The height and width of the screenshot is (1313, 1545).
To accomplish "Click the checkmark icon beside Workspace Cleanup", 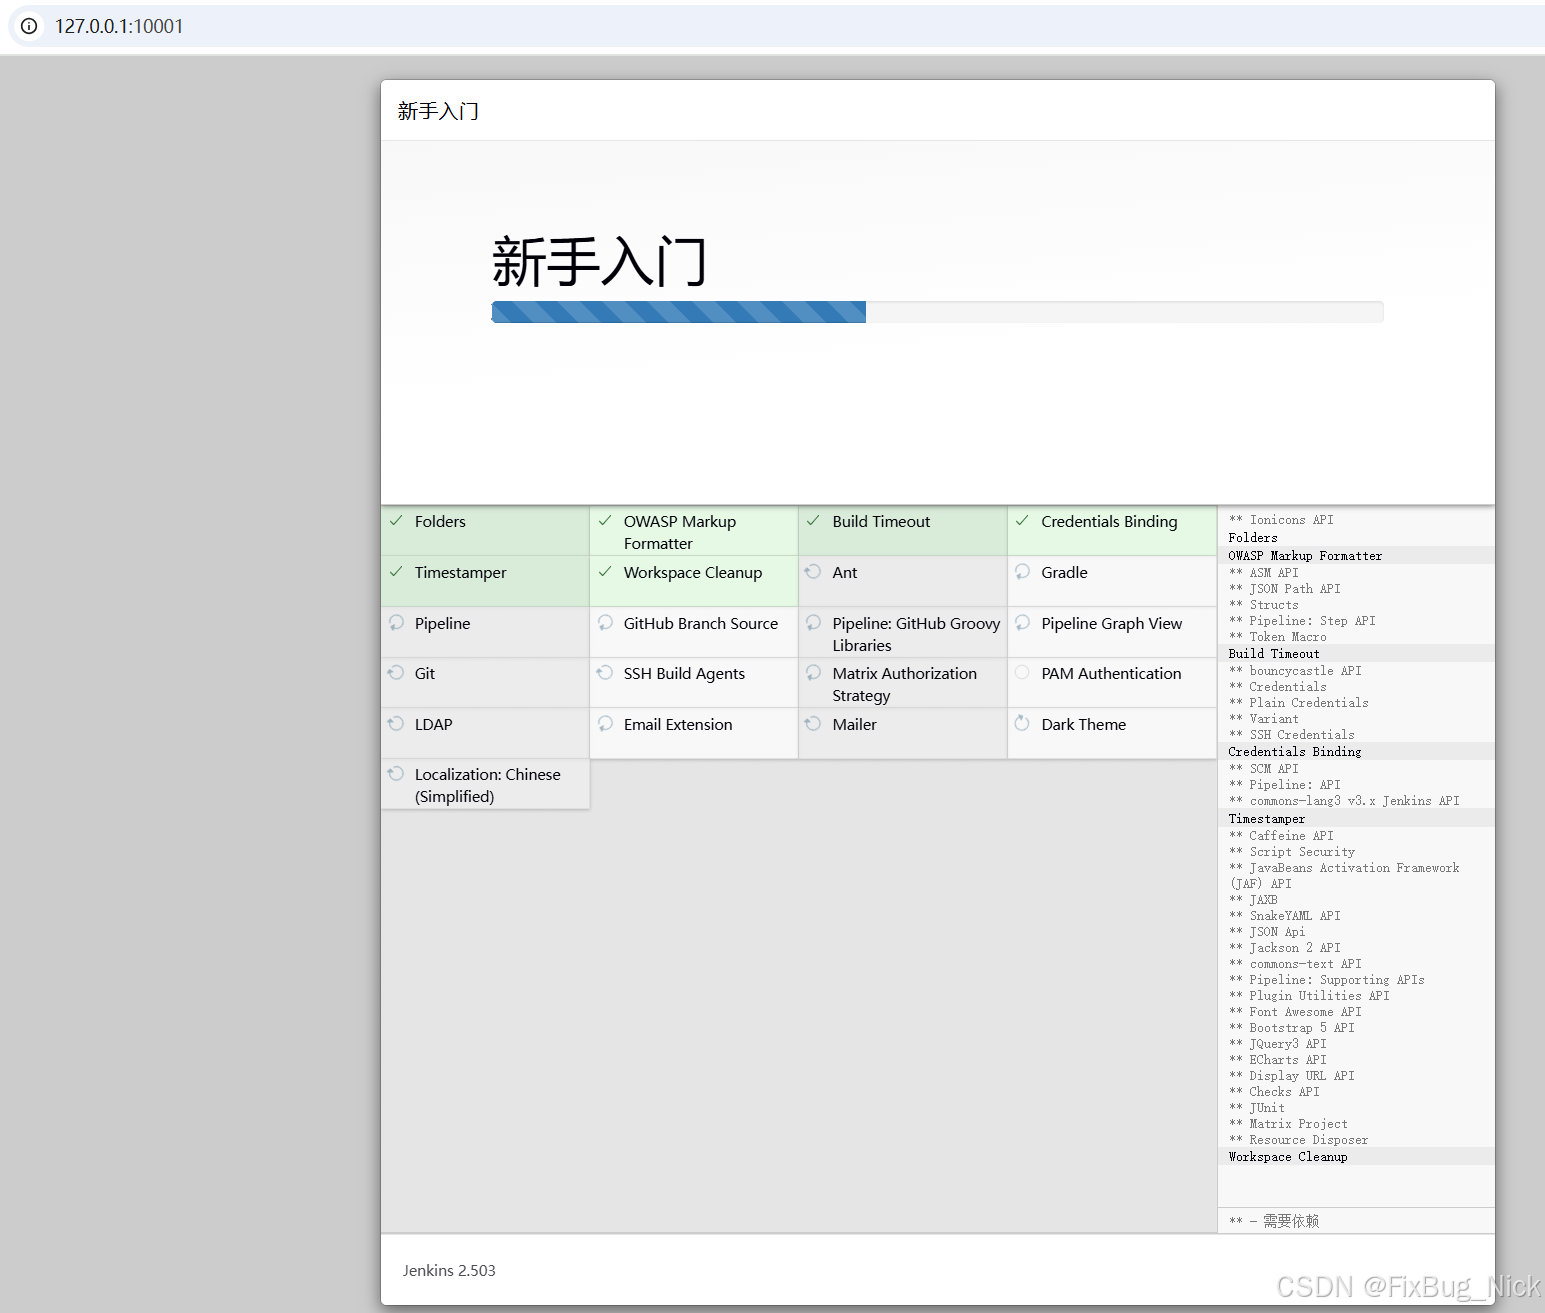I will pos(605,572).
